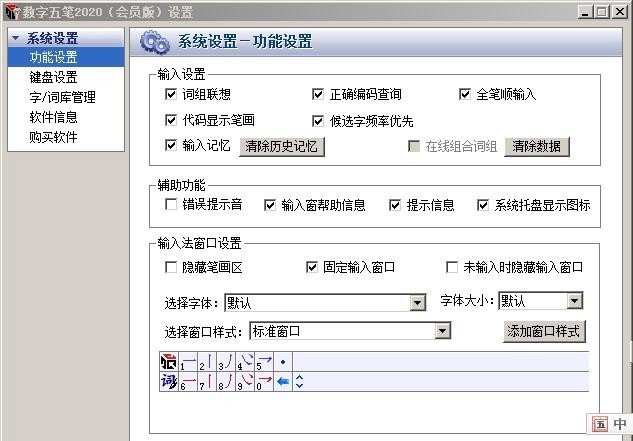Click stroke key 4 dot stroke icon
This screenshot has width=633, height=441.
pos(245,361)
